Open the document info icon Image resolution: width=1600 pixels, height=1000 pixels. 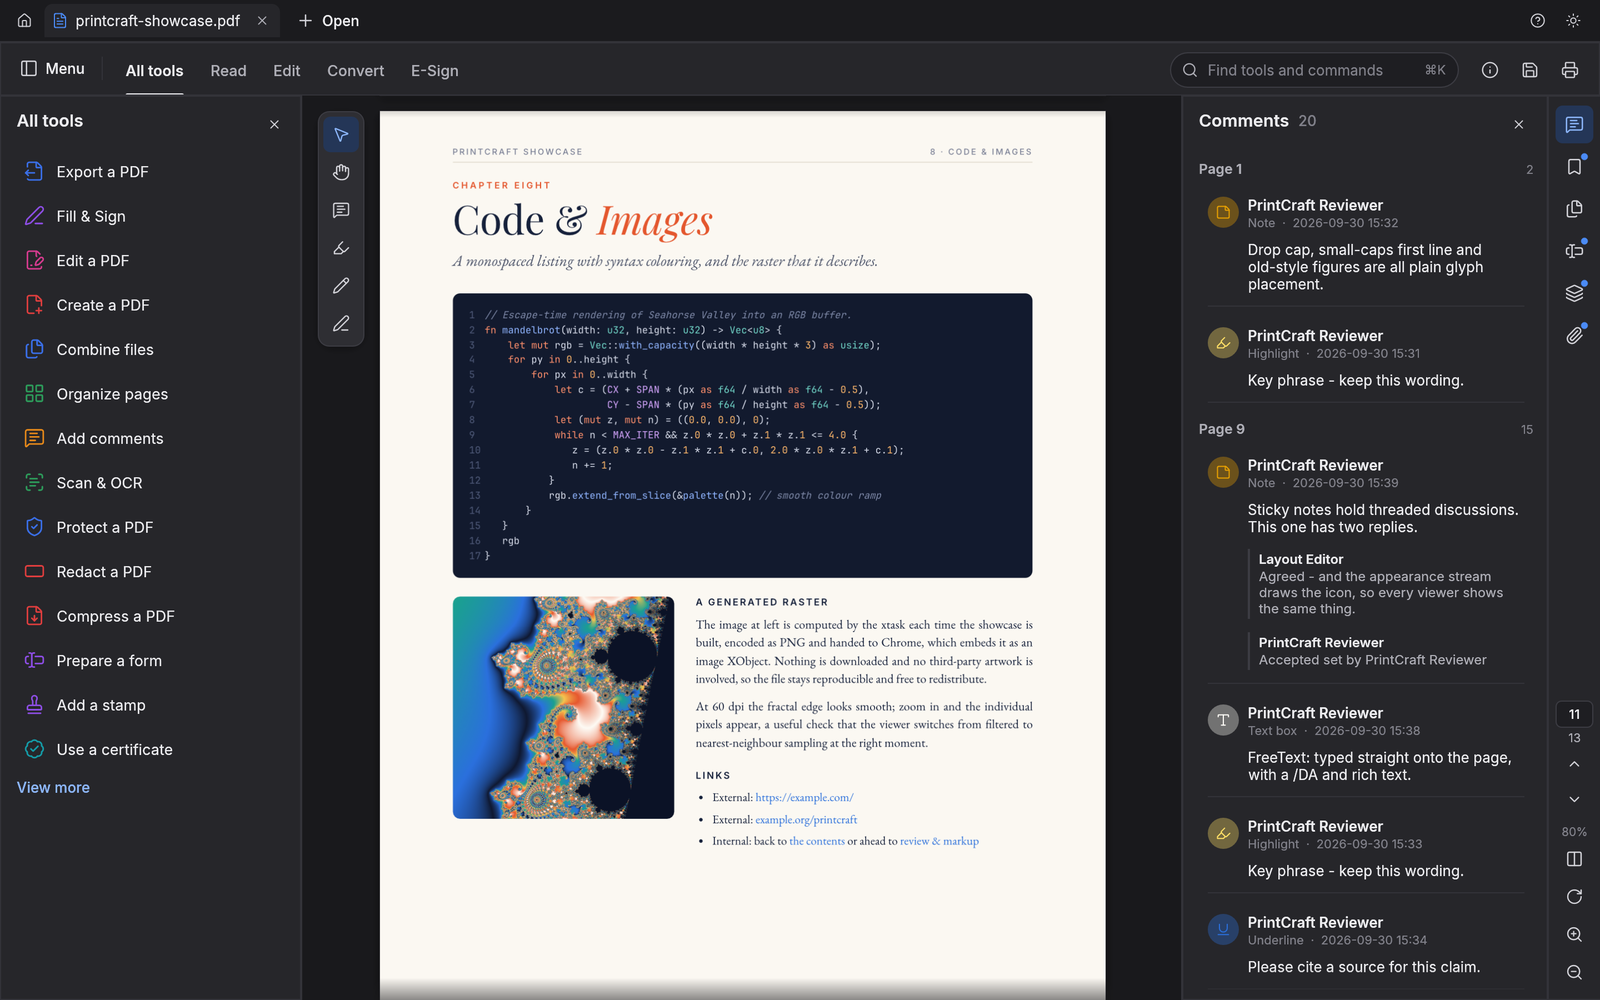pos(1490,70)
